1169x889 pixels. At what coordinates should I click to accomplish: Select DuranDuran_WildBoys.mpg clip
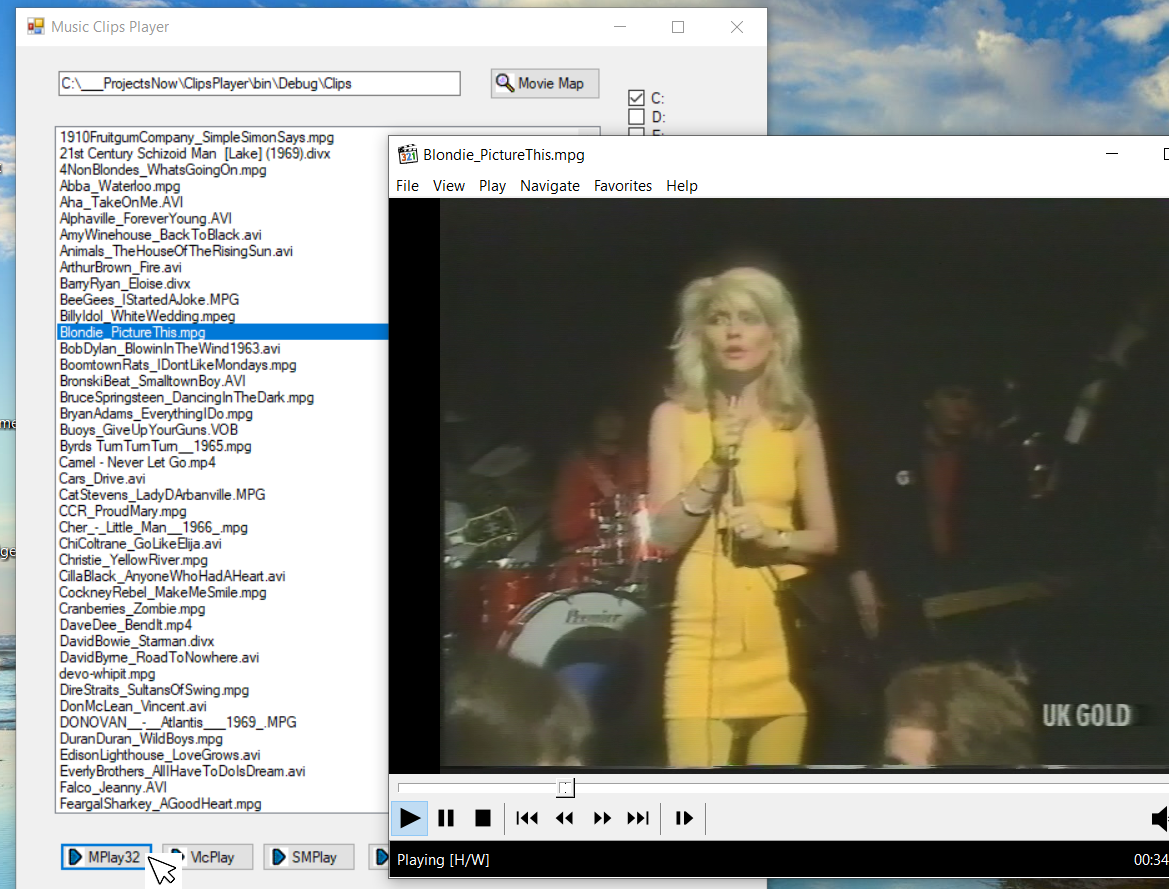(141, 739)
